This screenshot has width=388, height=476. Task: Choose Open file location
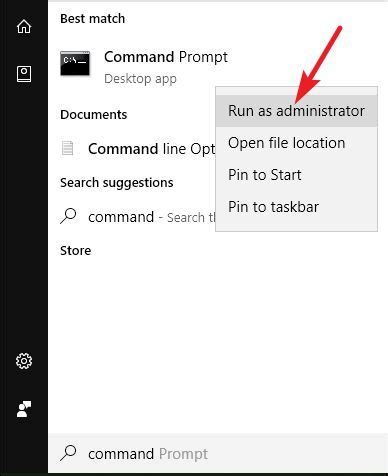click(x=296, y=143)
